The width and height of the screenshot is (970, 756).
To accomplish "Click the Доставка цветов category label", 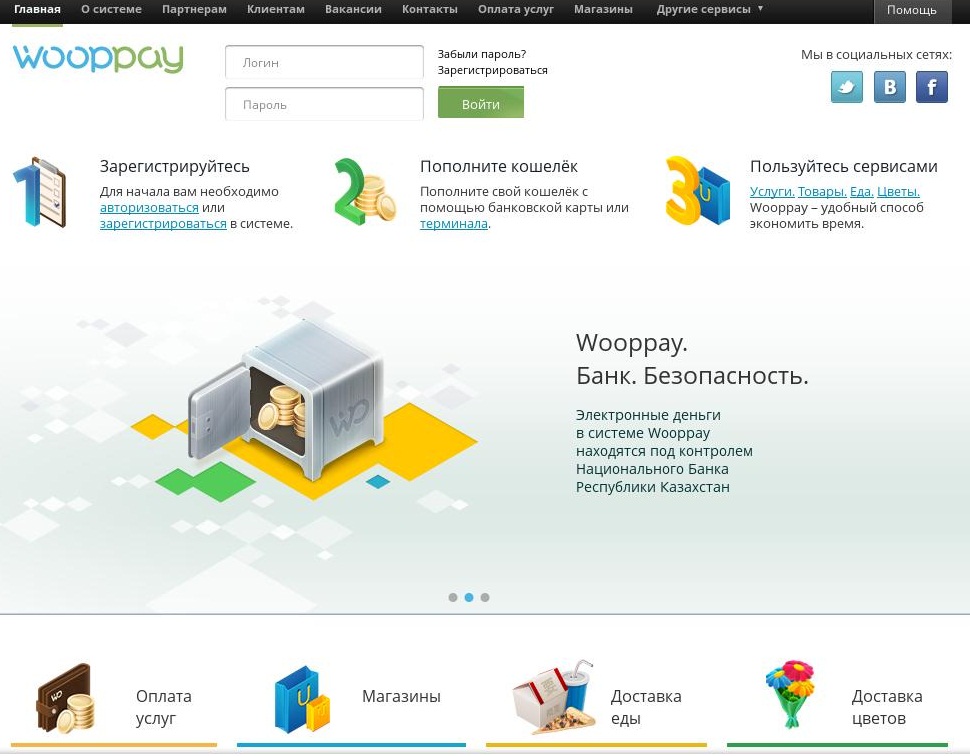I will pos(887,707).
